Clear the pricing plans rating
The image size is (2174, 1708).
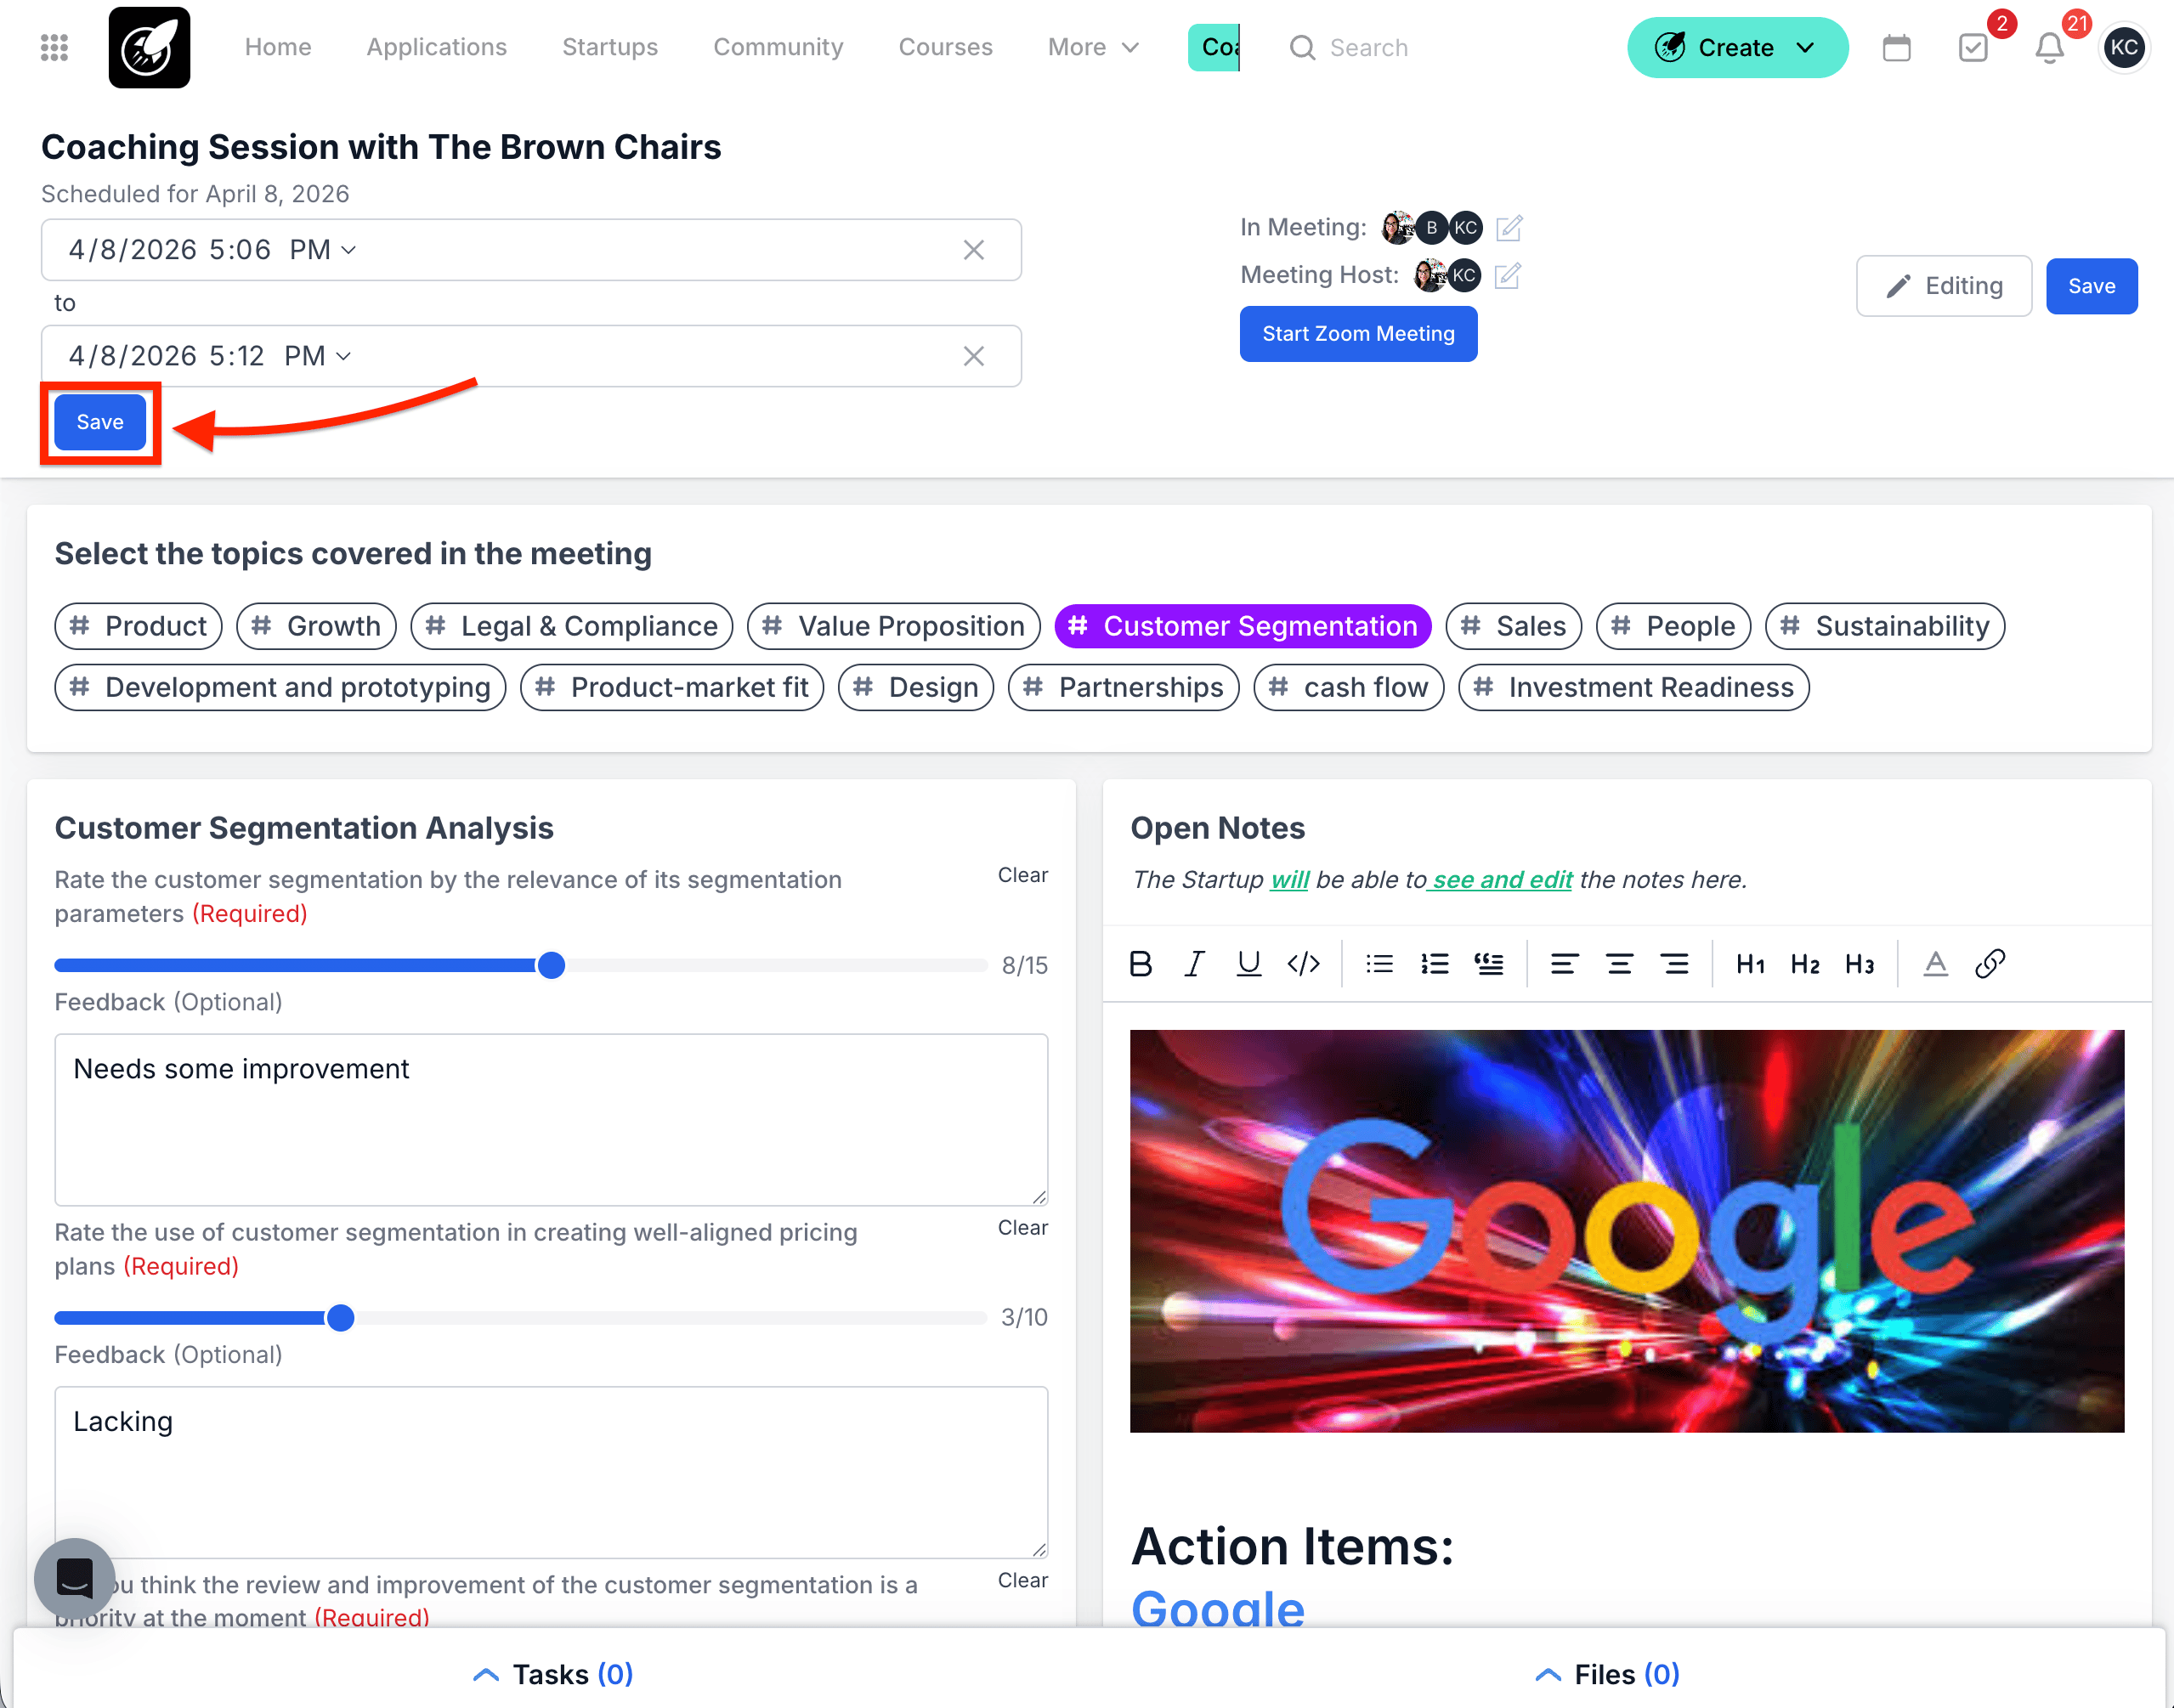tap(1022, 1228)
